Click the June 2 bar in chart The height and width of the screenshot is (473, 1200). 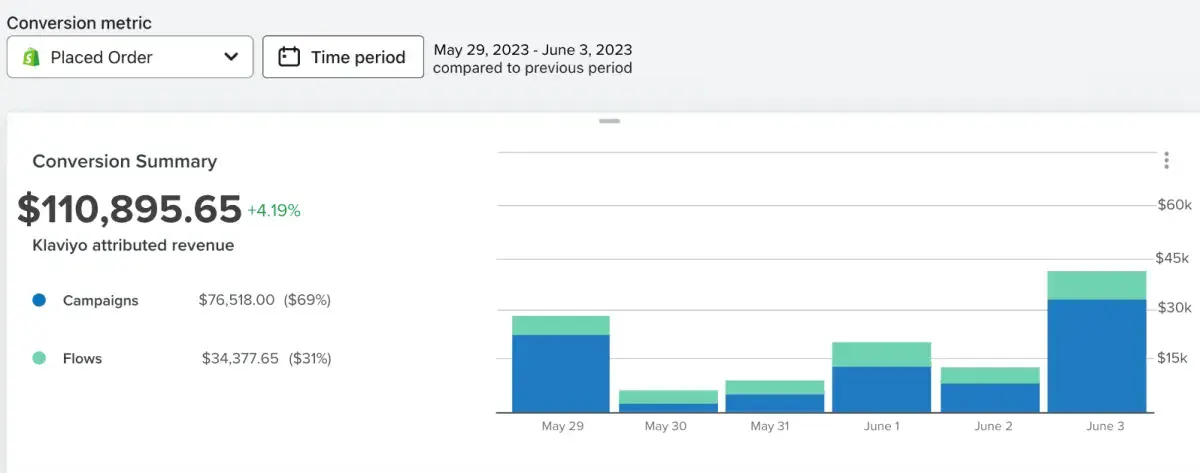pos(988,390)
